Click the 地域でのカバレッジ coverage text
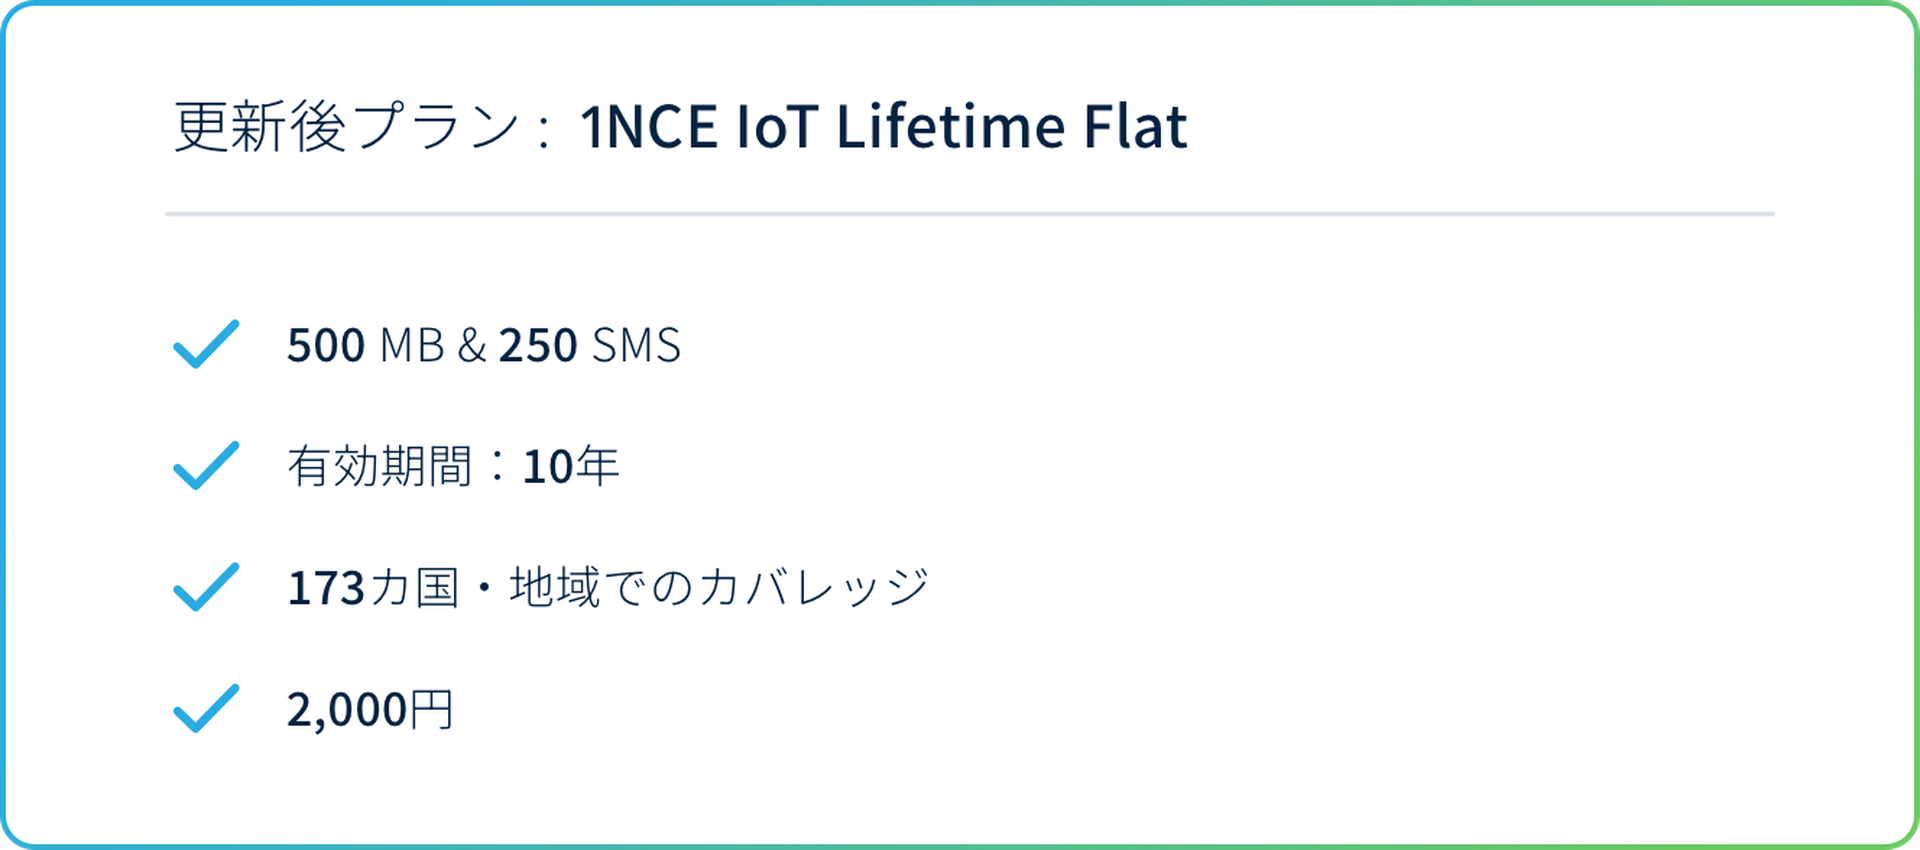 [720, 588]
